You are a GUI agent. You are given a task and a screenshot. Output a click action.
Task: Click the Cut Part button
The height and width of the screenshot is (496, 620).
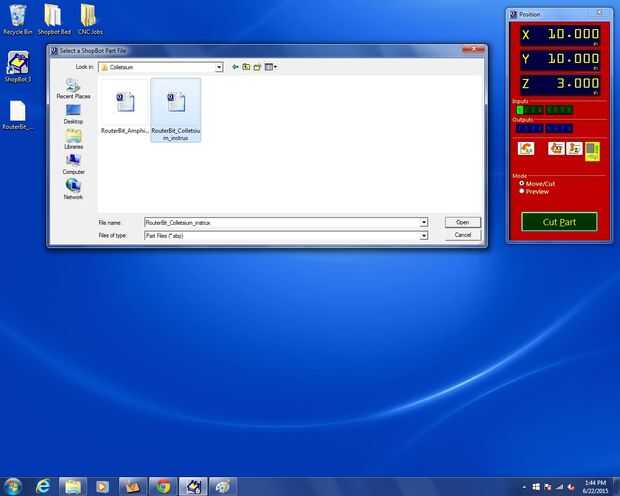click(x=559, y=222)
